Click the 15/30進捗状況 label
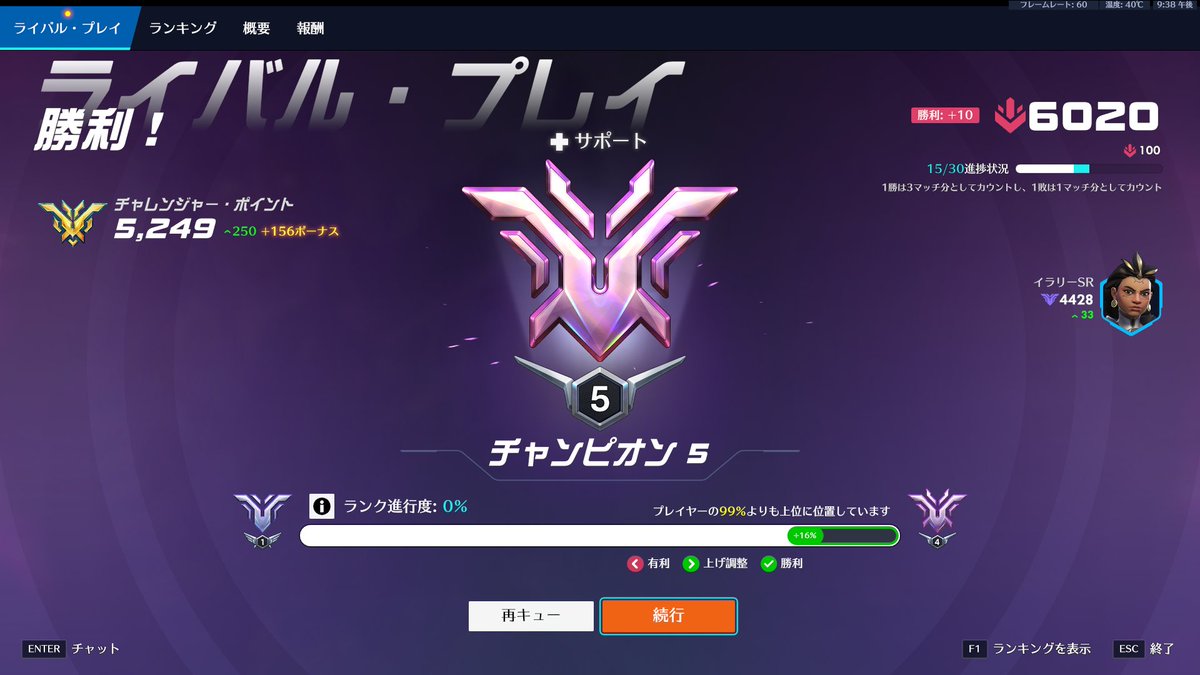The width and height of the screenshot is (1200, 675). coord(967,169)
